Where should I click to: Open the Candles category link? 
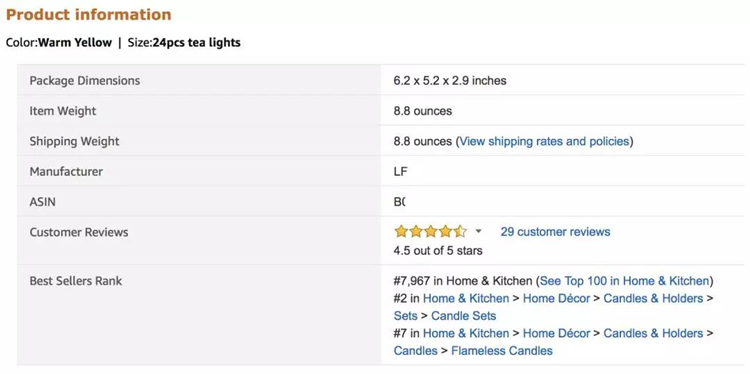click(x=416, y=351)
